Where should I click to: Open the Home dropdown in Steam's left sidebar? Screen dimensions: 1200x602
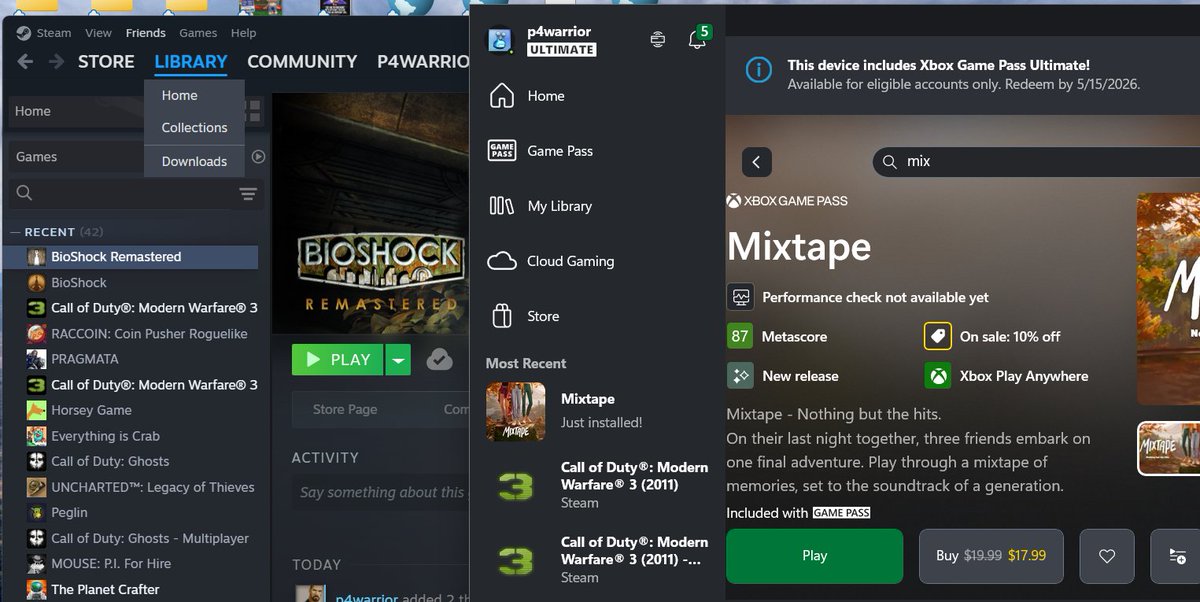(76, 111)
